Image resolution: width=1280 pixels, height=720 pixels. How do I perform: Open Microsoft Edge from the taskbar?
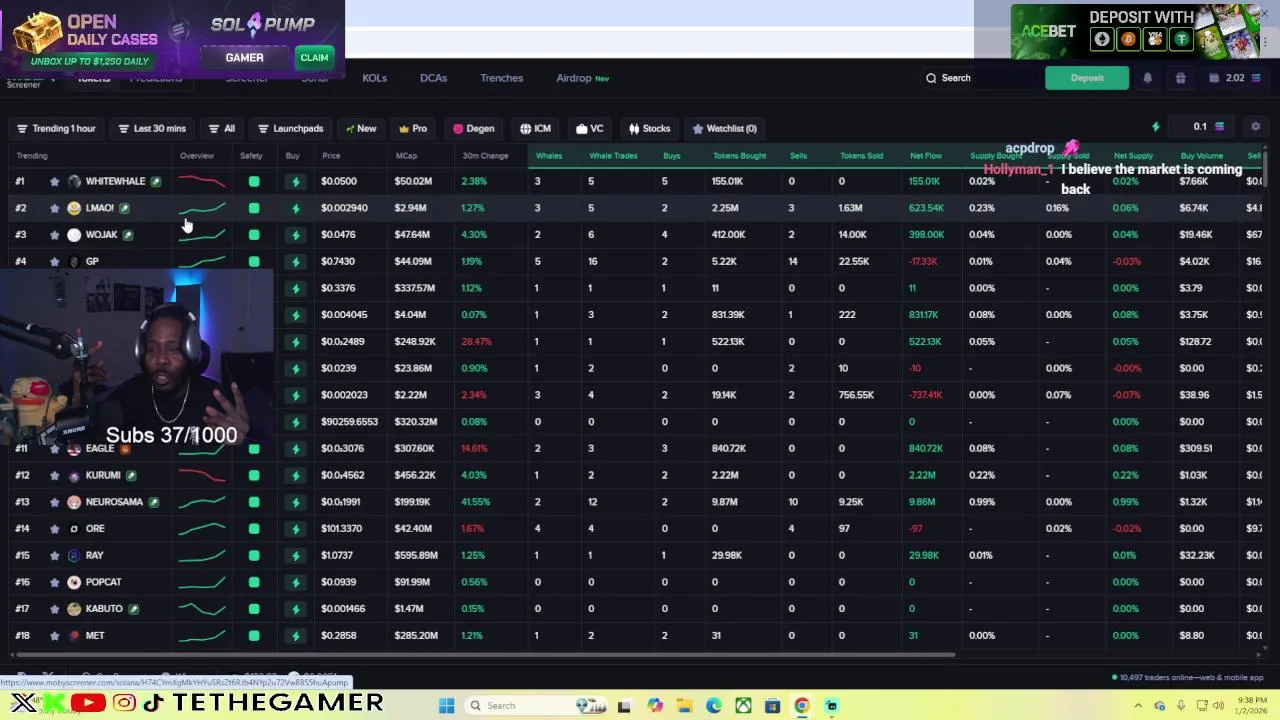[x=713, y=706]
